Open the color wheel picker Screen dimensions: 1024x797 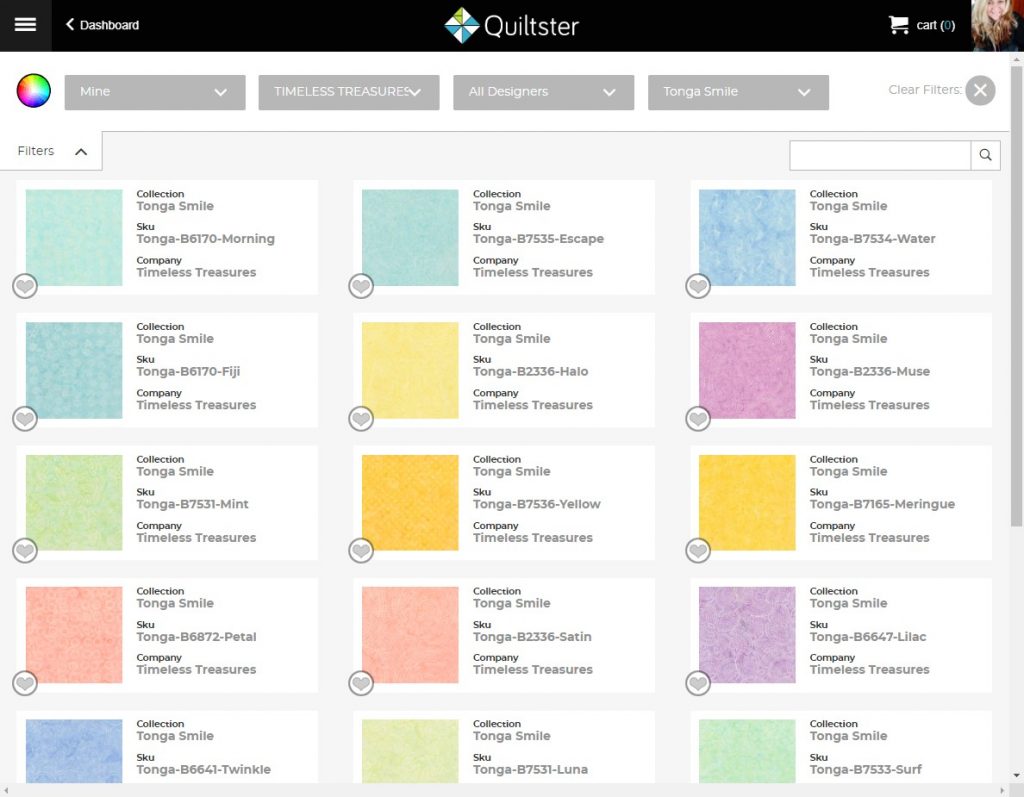33,91
